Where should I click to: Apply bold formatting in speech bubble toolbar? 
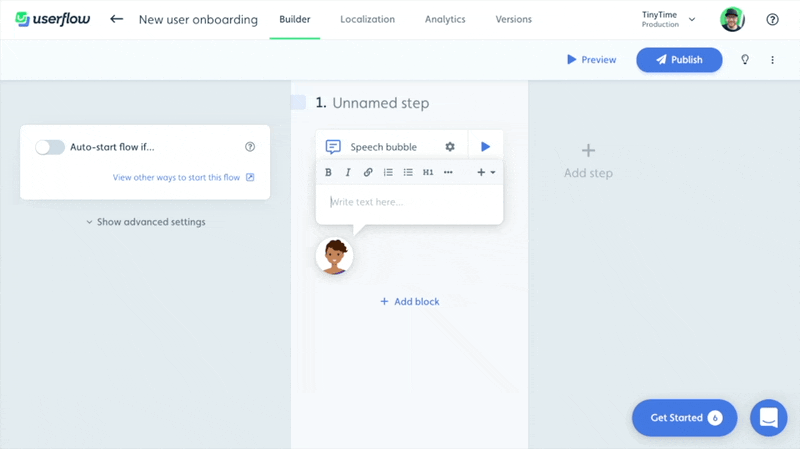pos(328,172)
